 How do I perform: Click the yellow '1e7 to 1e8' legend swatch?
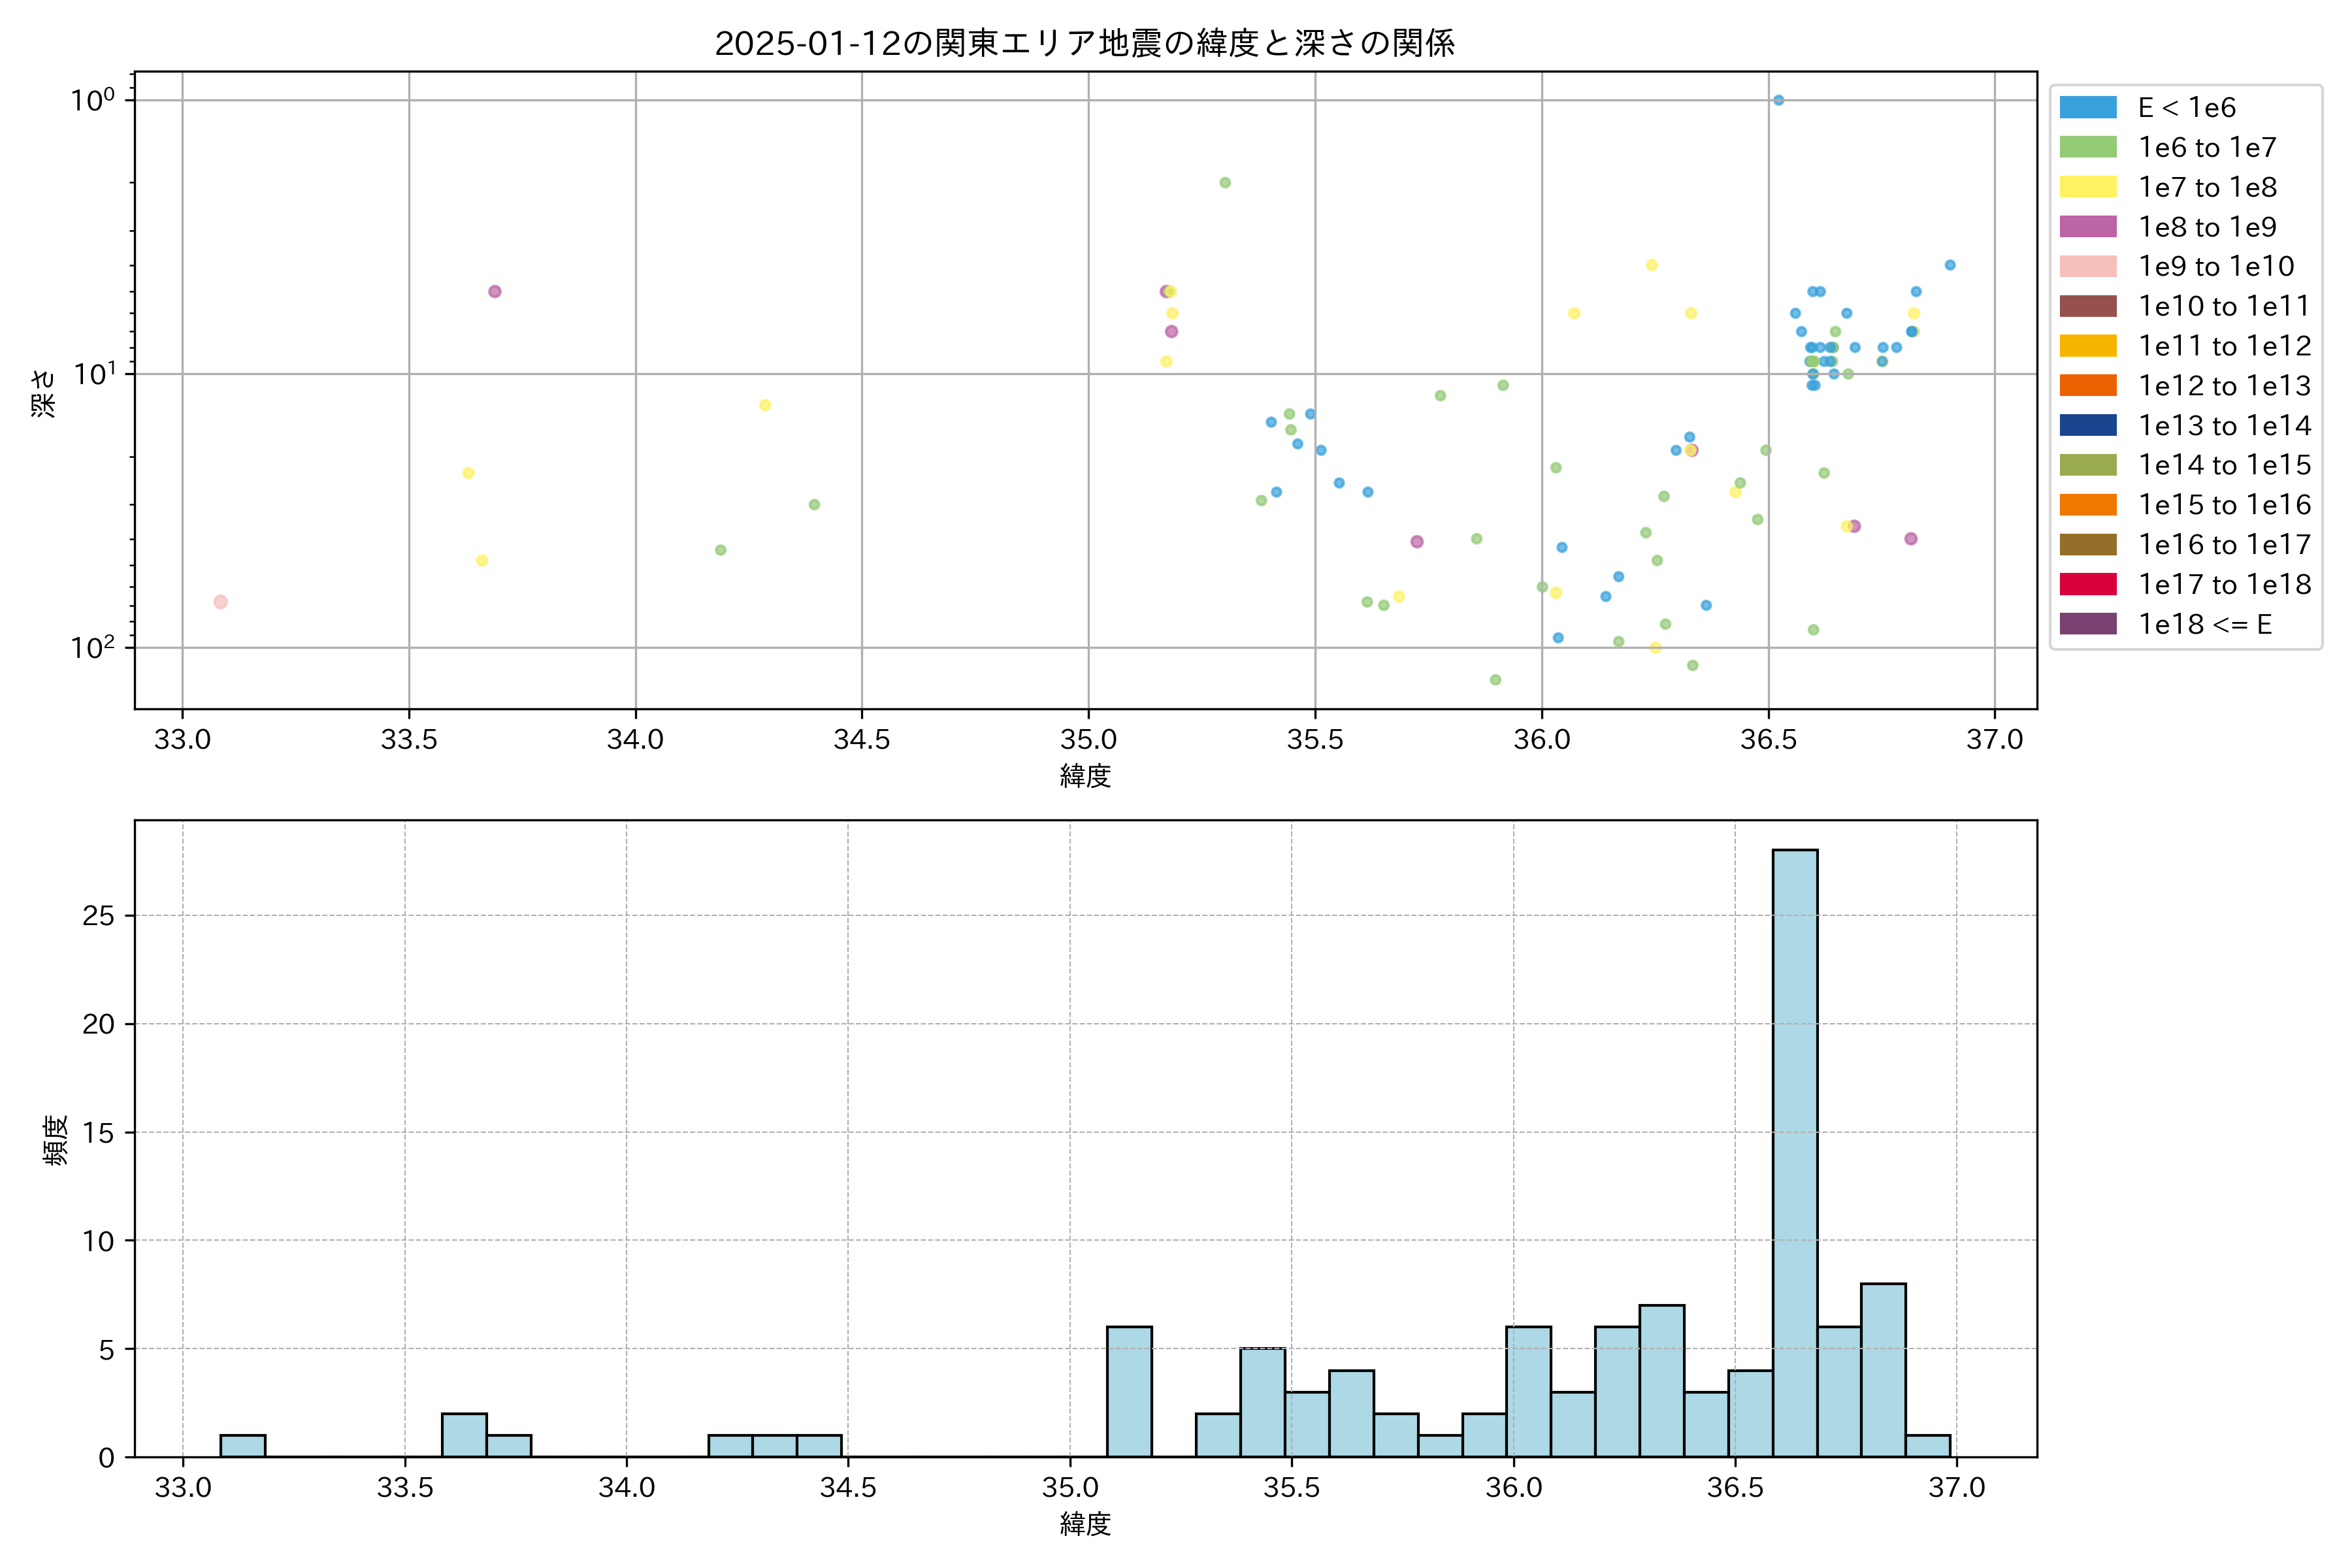2087,187
